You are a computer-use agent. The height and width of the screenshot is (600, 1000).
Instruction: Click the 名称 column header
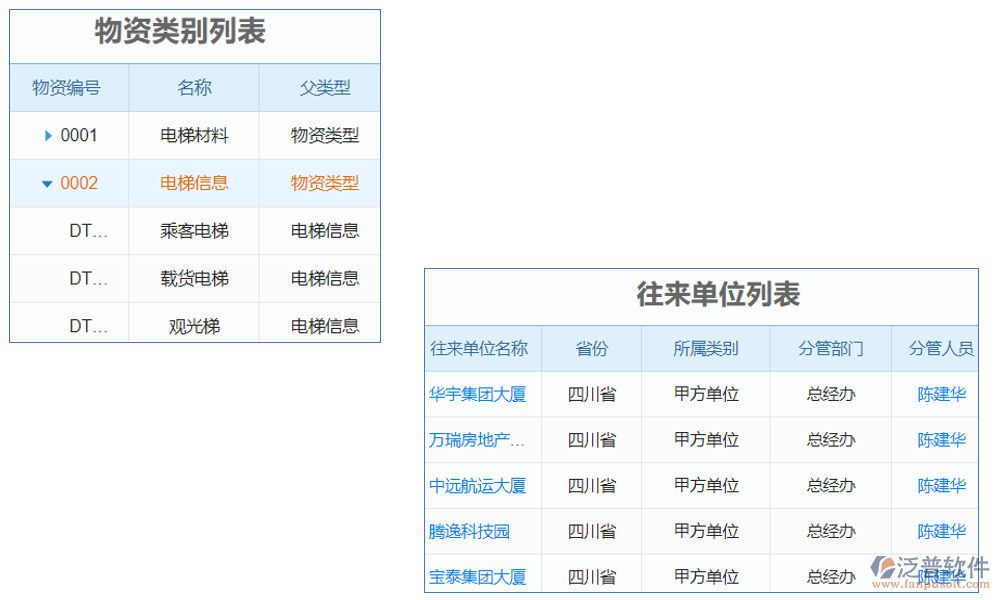pos(193,88)
